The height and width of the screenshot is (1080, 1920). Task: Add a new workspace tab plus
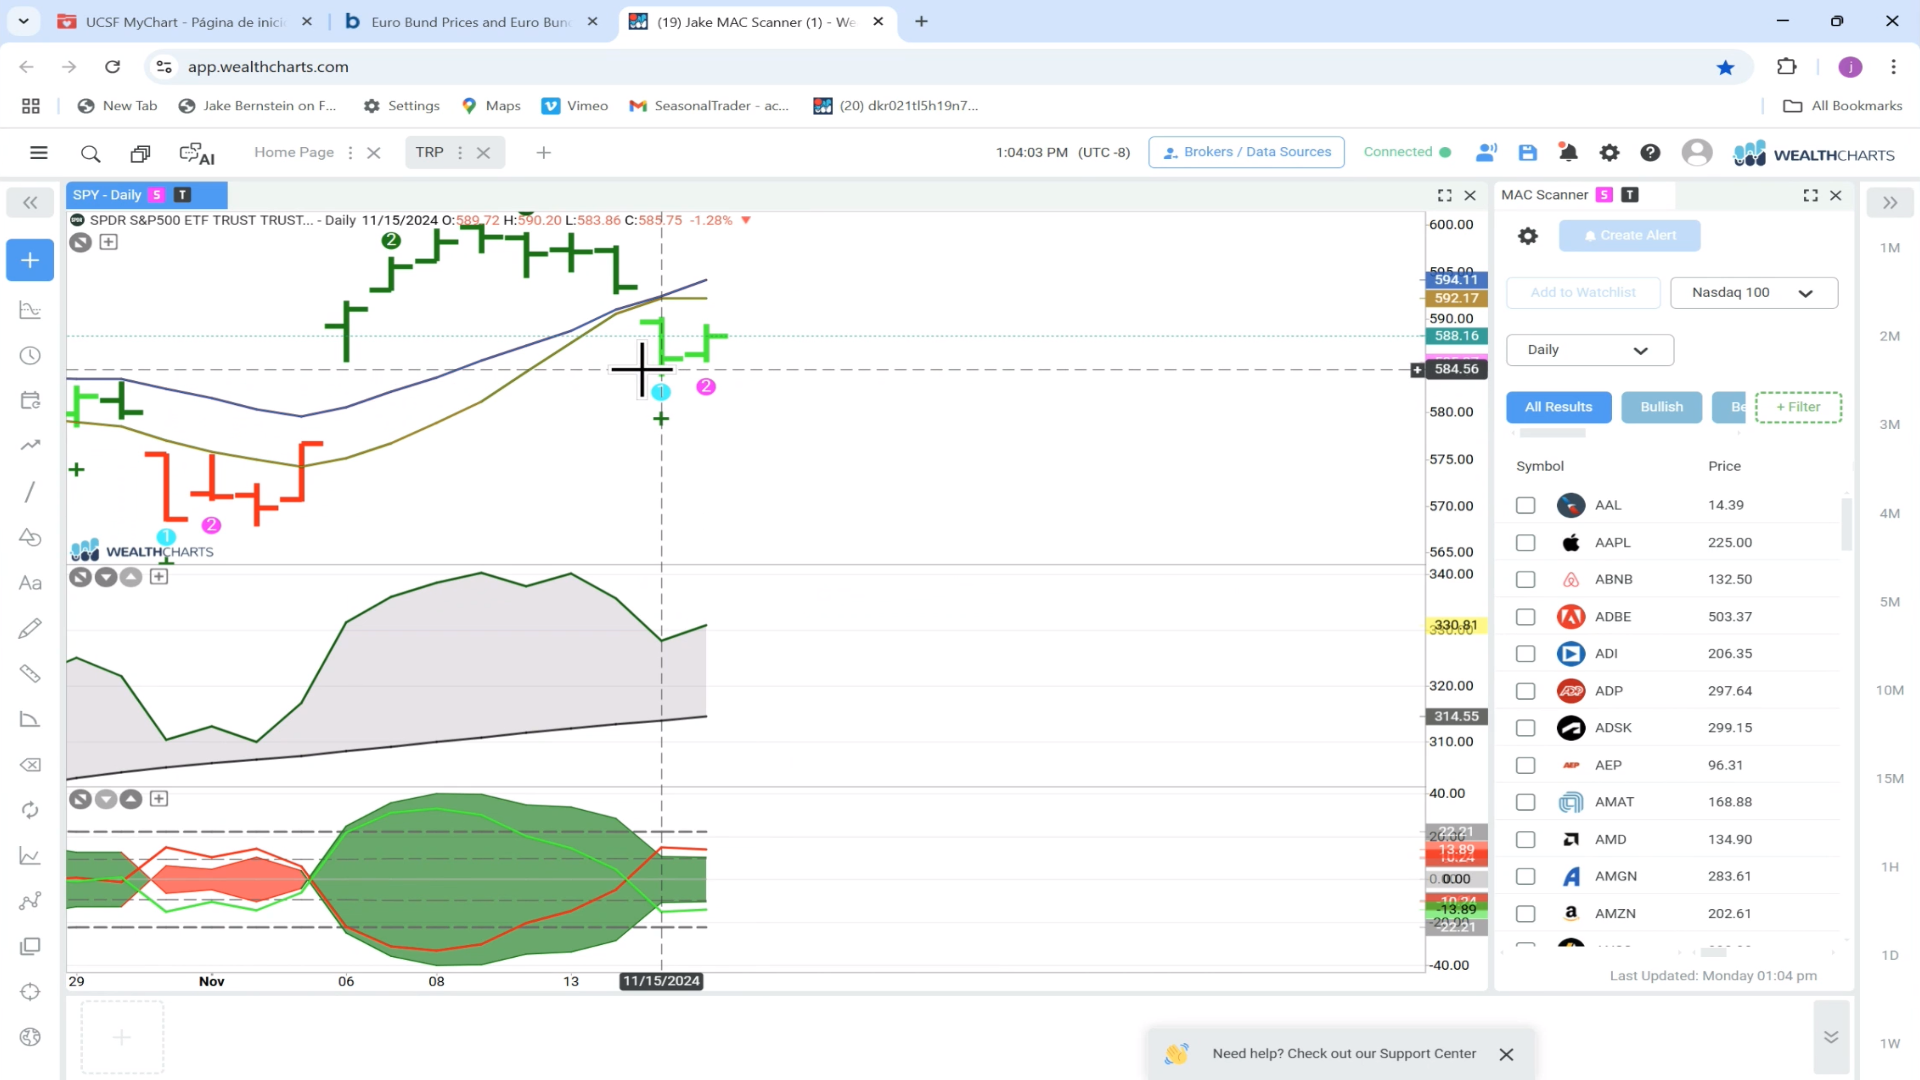pyautogui.click(x=544, y=153)
